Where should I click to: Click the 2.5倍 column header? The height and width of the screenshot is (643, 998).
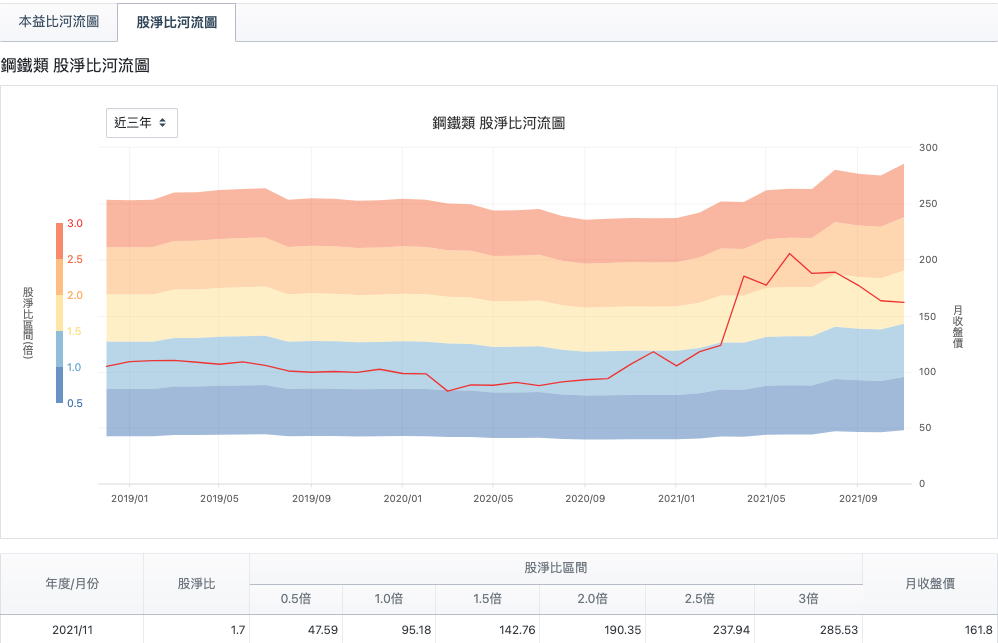(x=699, y=599)
